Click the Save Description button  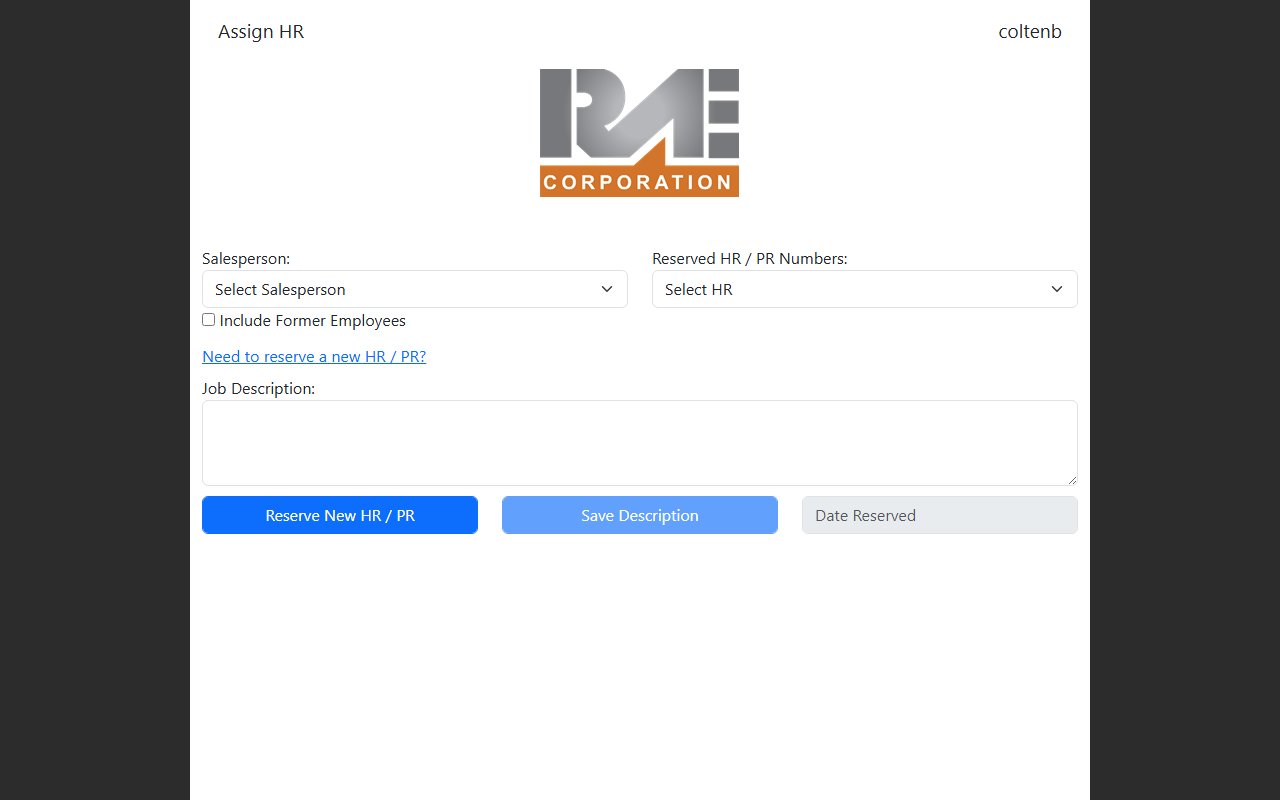[640, 515]
